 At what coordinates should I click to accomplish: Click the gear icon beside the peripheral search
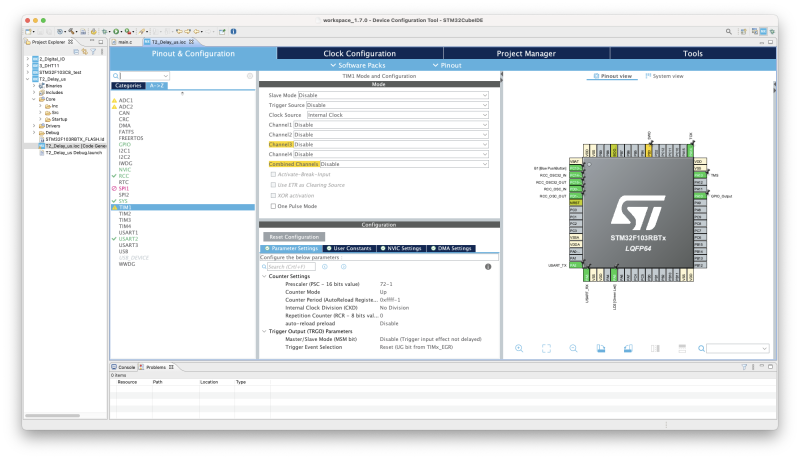coord(250,76)
